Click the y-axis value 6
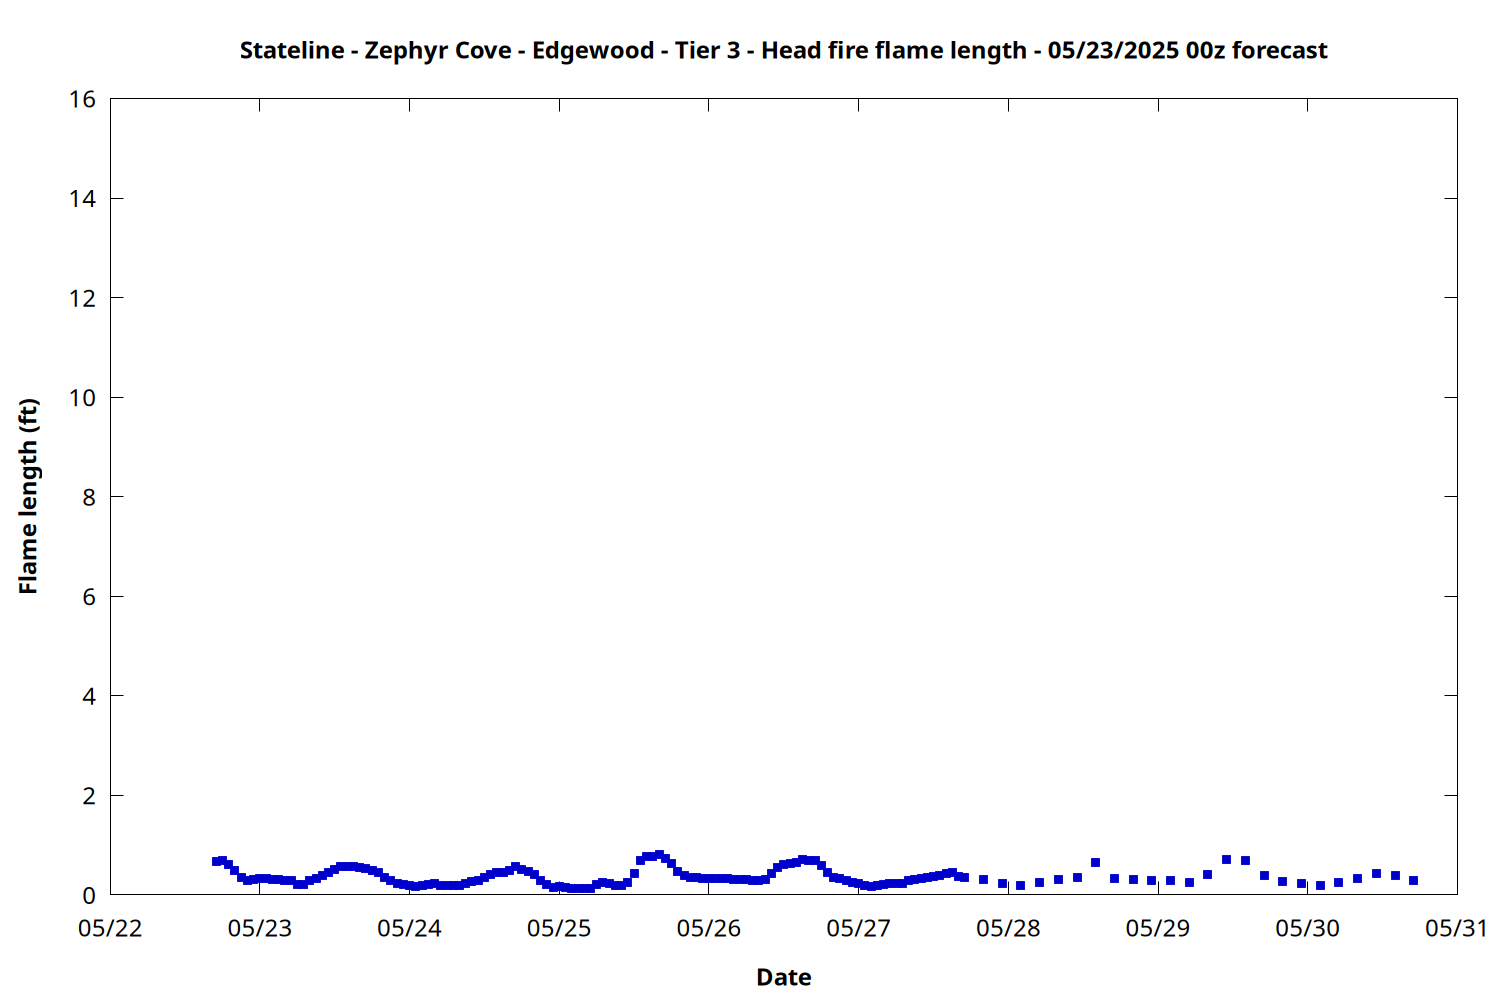This screenshot has width=1500, height=1000. click(90, 597)
